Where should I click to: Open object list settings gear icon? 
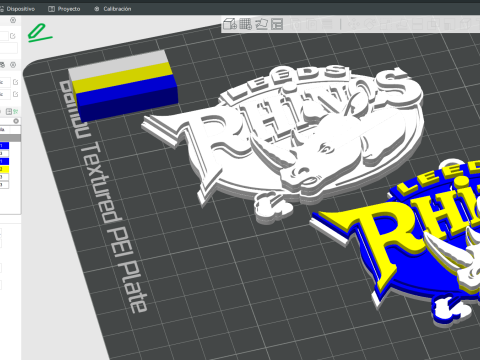click(16, 121)
